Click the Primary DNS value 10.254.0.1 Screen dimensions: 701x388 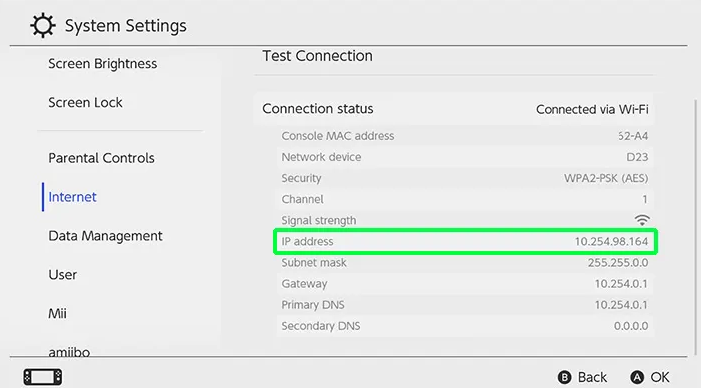tap(621, 305)
